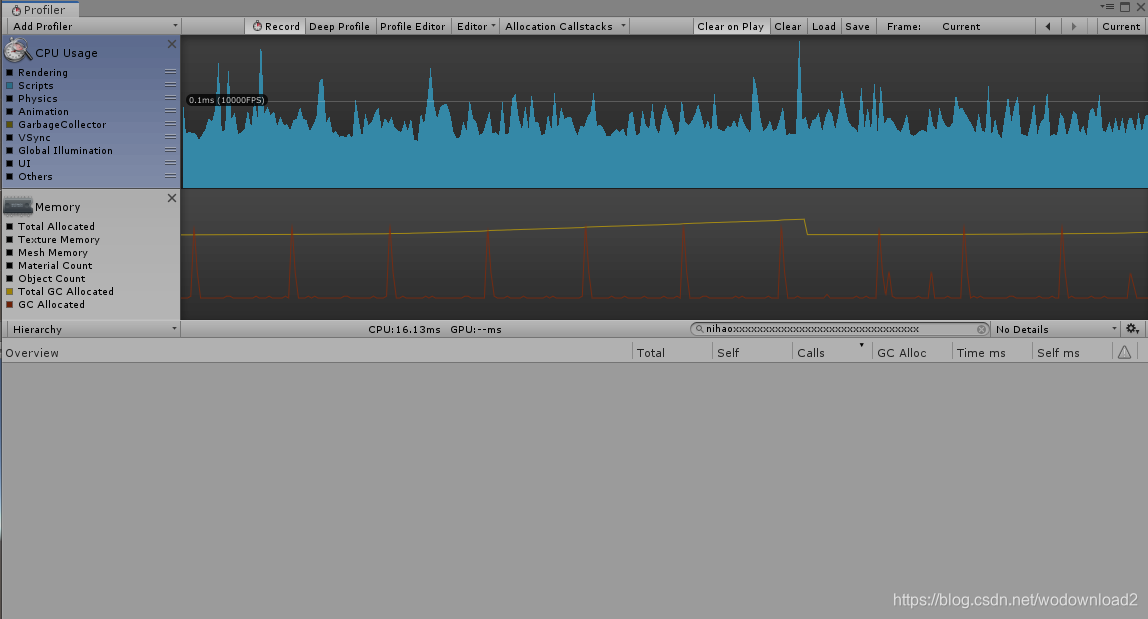Open the Profiler window options menu
1148x619 pixels.
coord(1107,7)
